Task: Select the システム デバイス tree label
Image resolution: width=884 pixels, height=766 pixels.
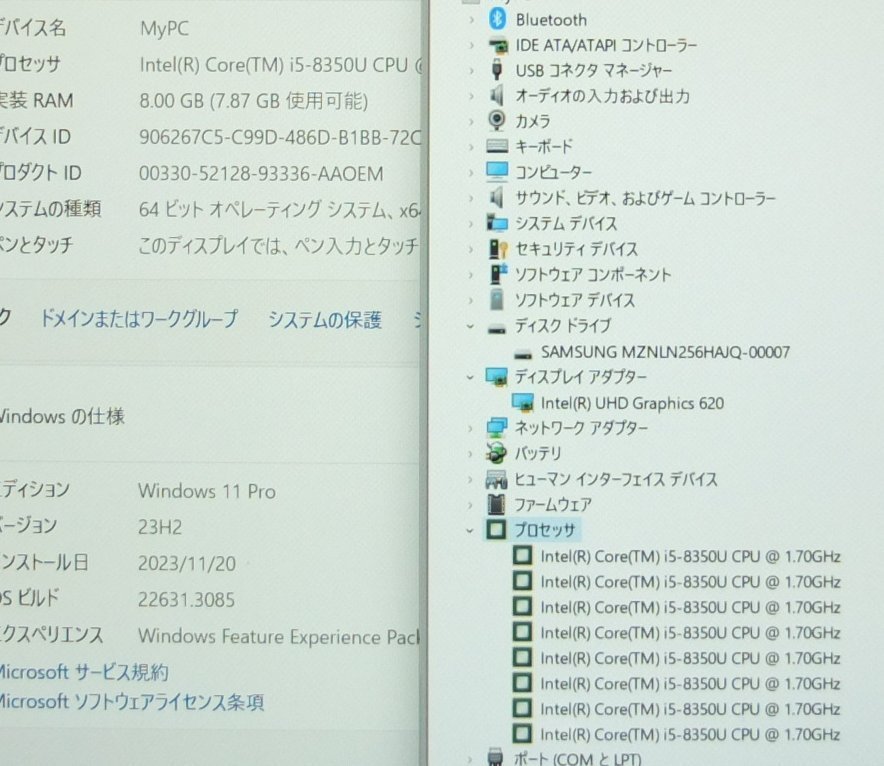Action: tap(566, 224)
